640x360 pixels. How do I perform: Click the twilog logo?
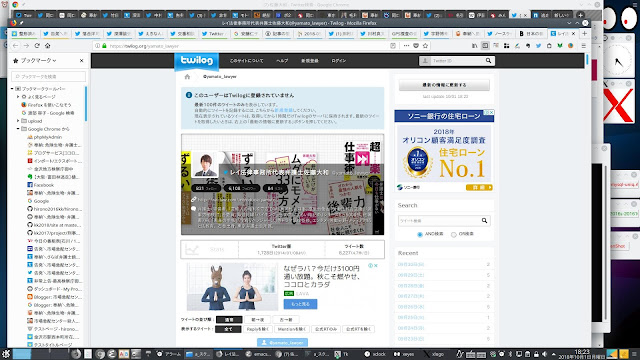(197, 61)
